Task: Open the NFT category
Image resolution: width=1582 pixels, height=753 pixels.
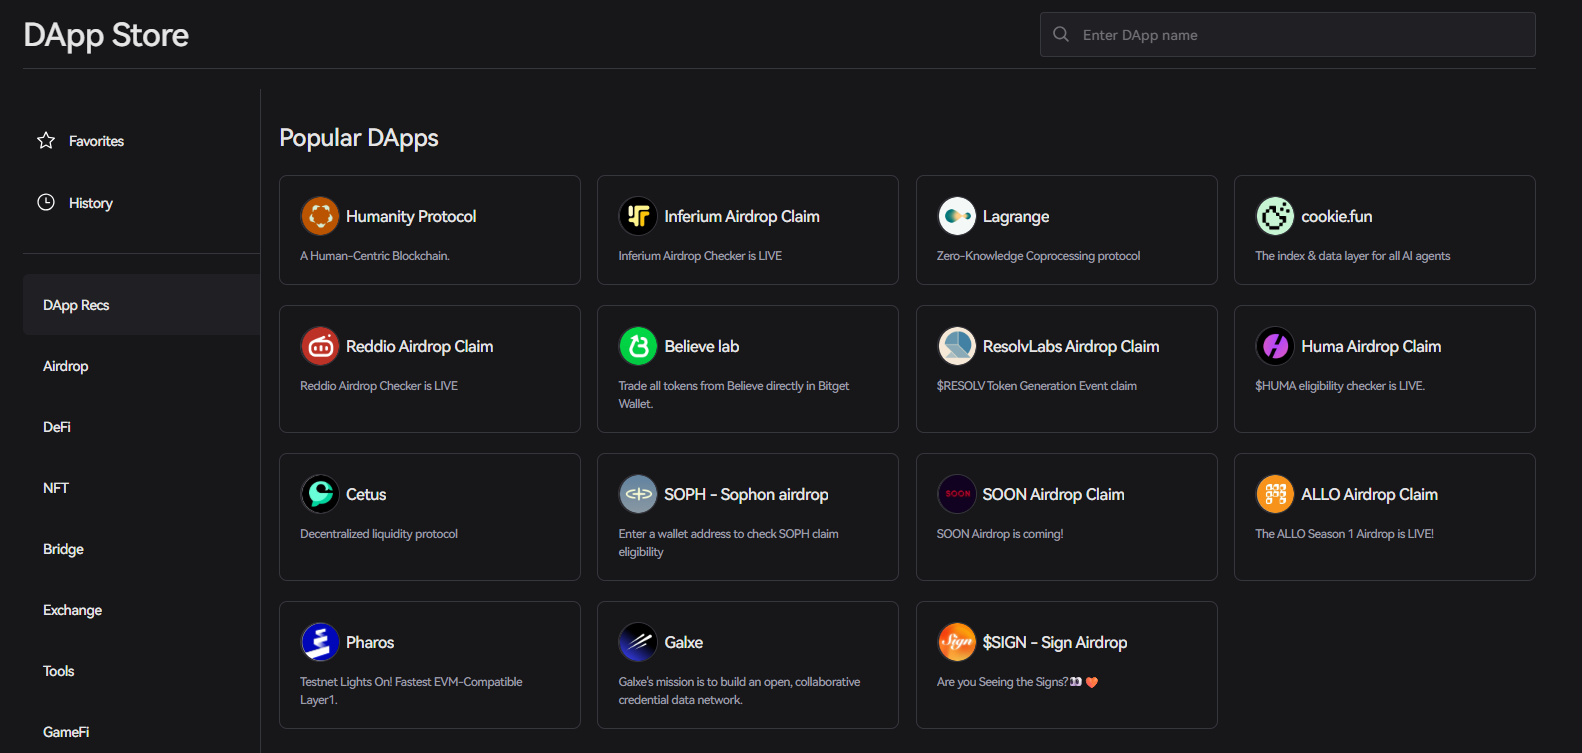Action: [x=56, y=488]
